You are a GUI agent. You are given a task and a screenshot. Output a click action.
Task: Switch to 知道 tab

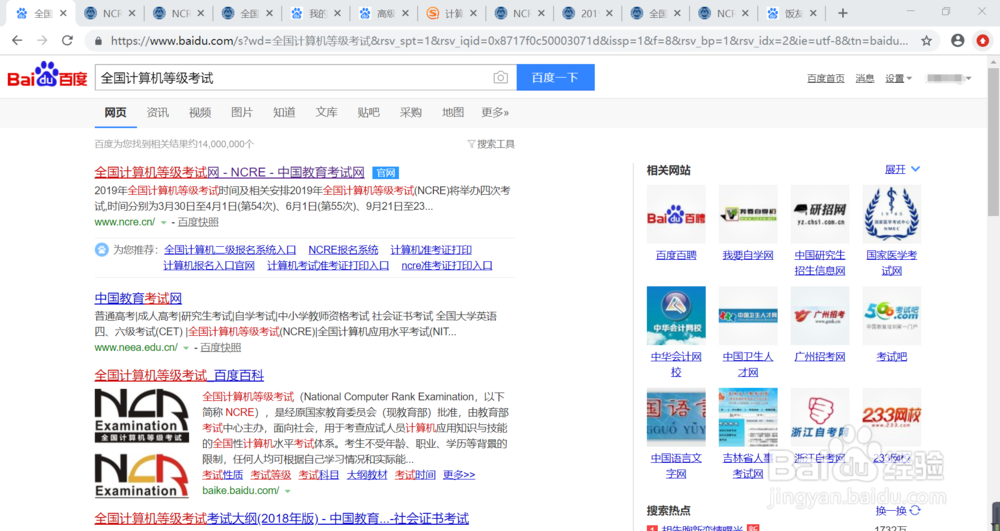click(x=284, y=112)
